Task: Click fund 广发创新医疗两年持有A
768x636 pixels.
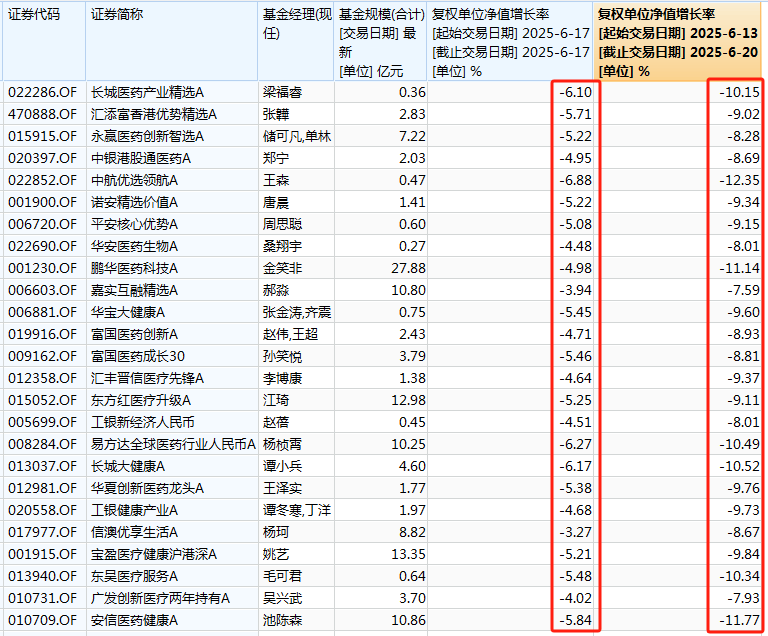Action: tap(160, 599)
